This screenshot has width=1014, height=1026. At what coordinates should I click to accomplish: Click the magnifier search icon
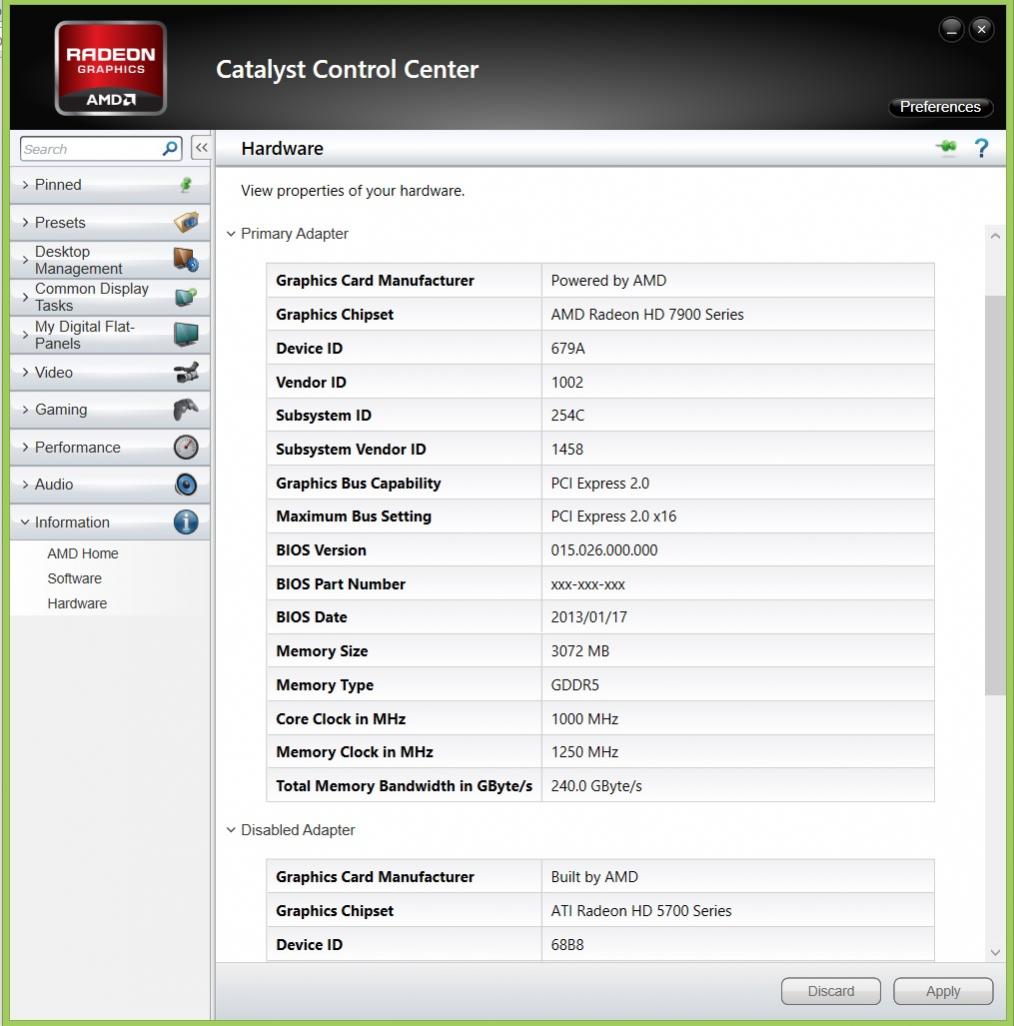pos(170,148)
